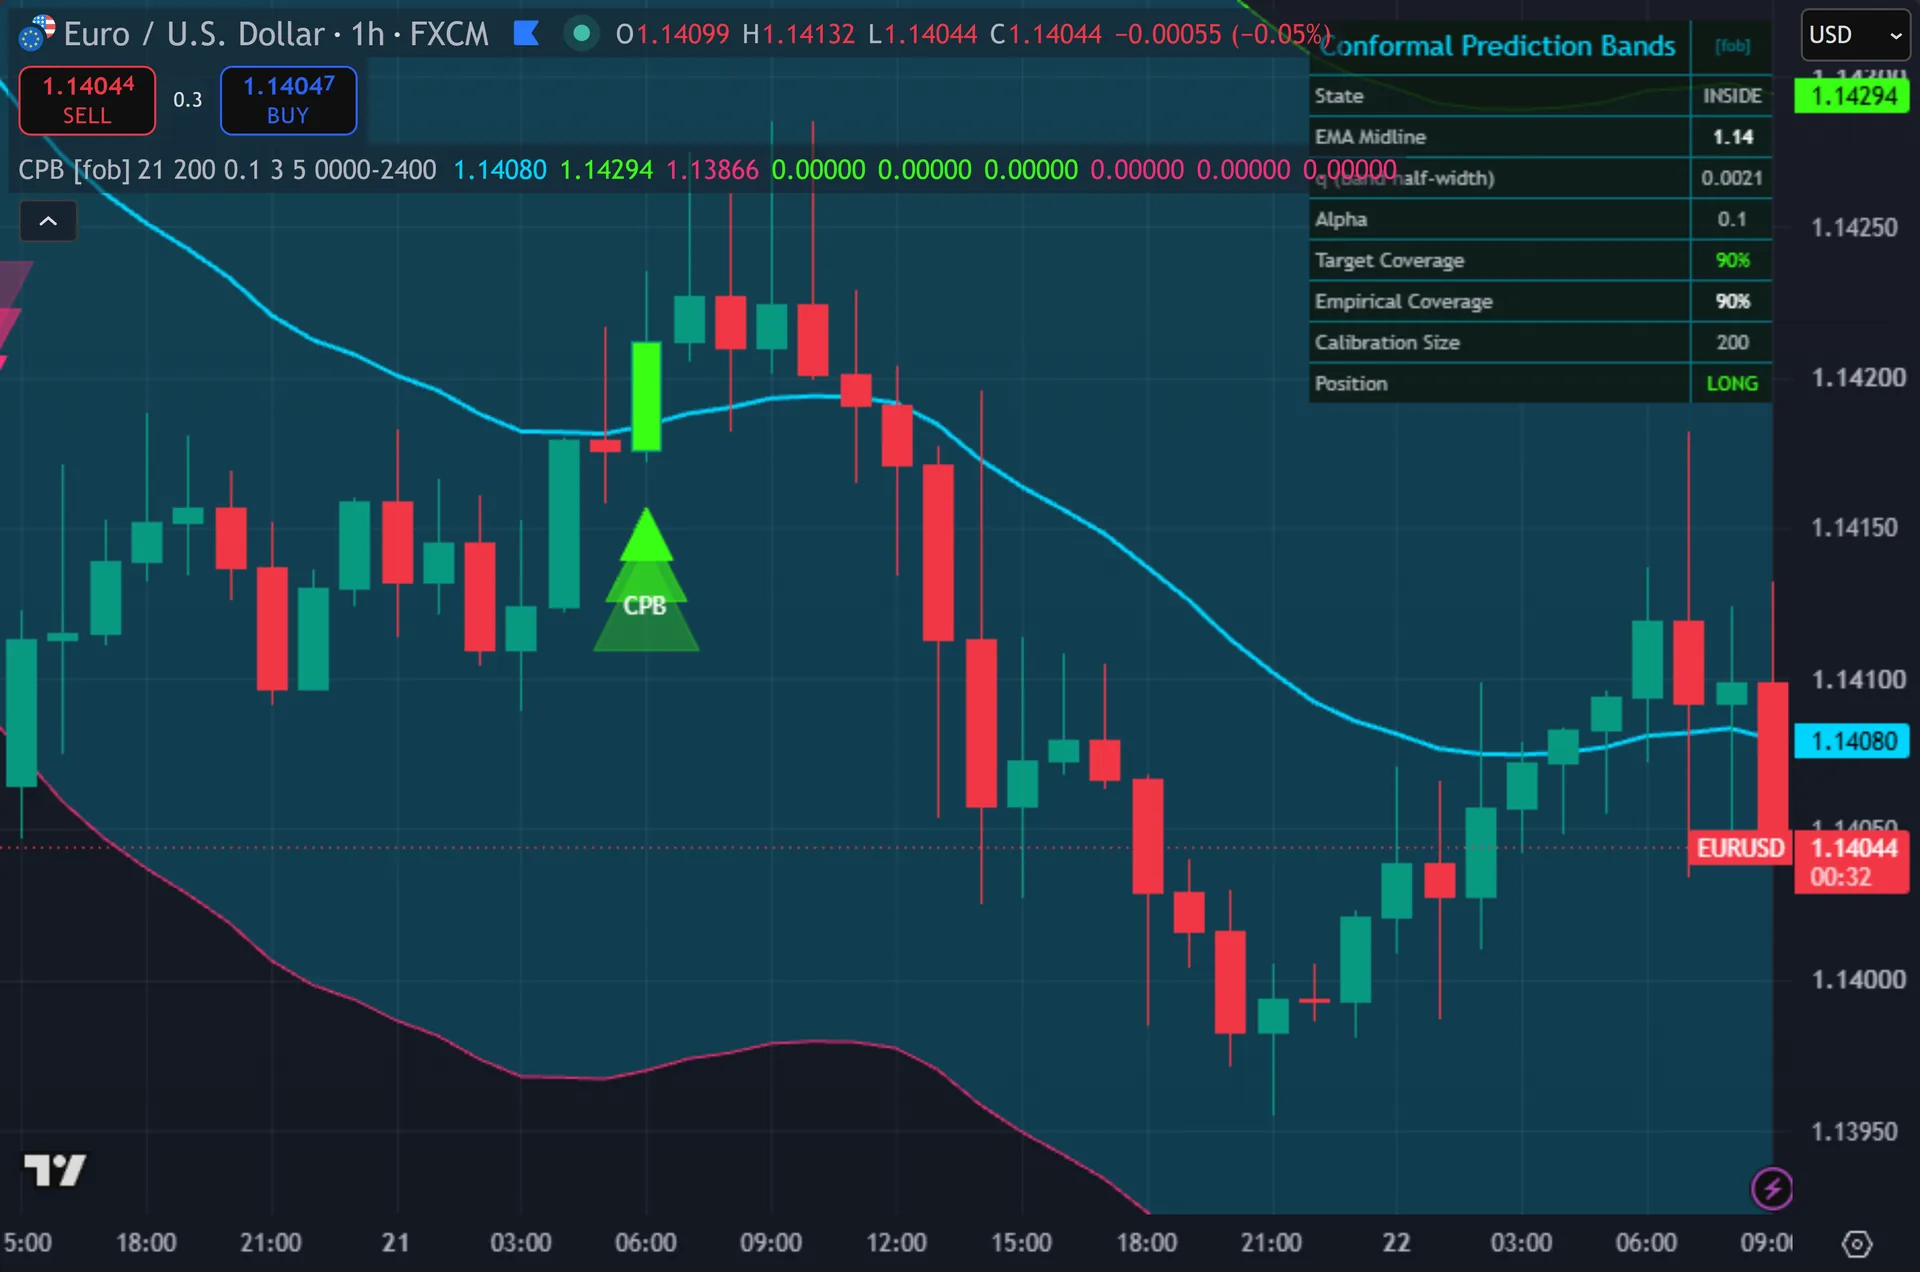This screenshot has width=1920, height=1272.
Task: Click the [fob] tag in the table header
Action: [x=1732, y=46]
